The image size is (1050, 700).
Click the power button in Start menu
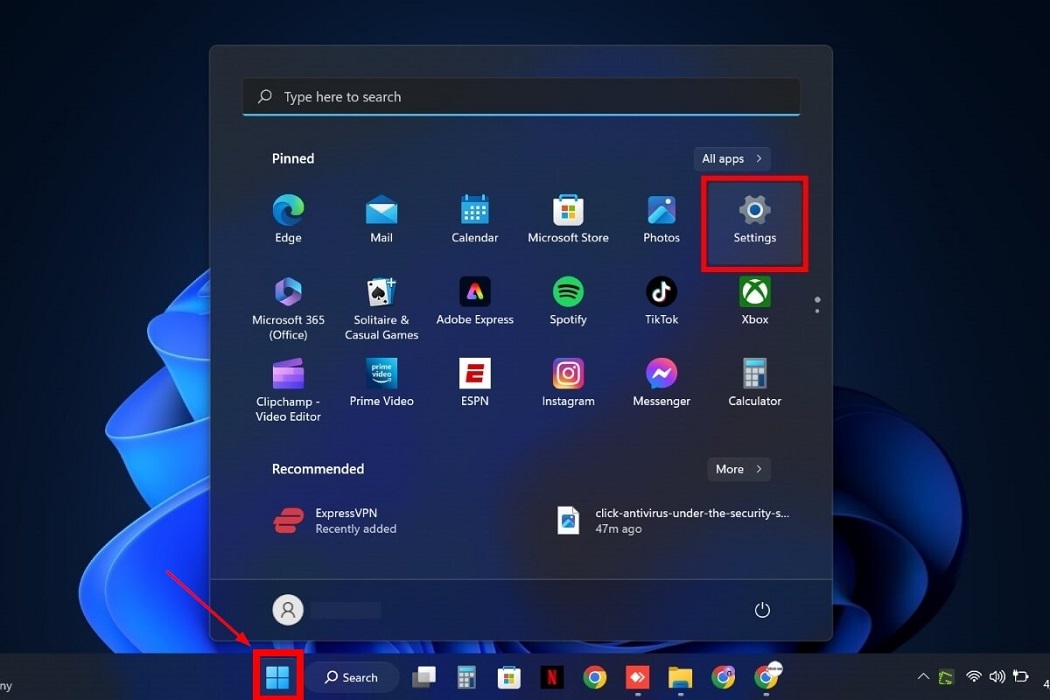[x=762, y=609]
